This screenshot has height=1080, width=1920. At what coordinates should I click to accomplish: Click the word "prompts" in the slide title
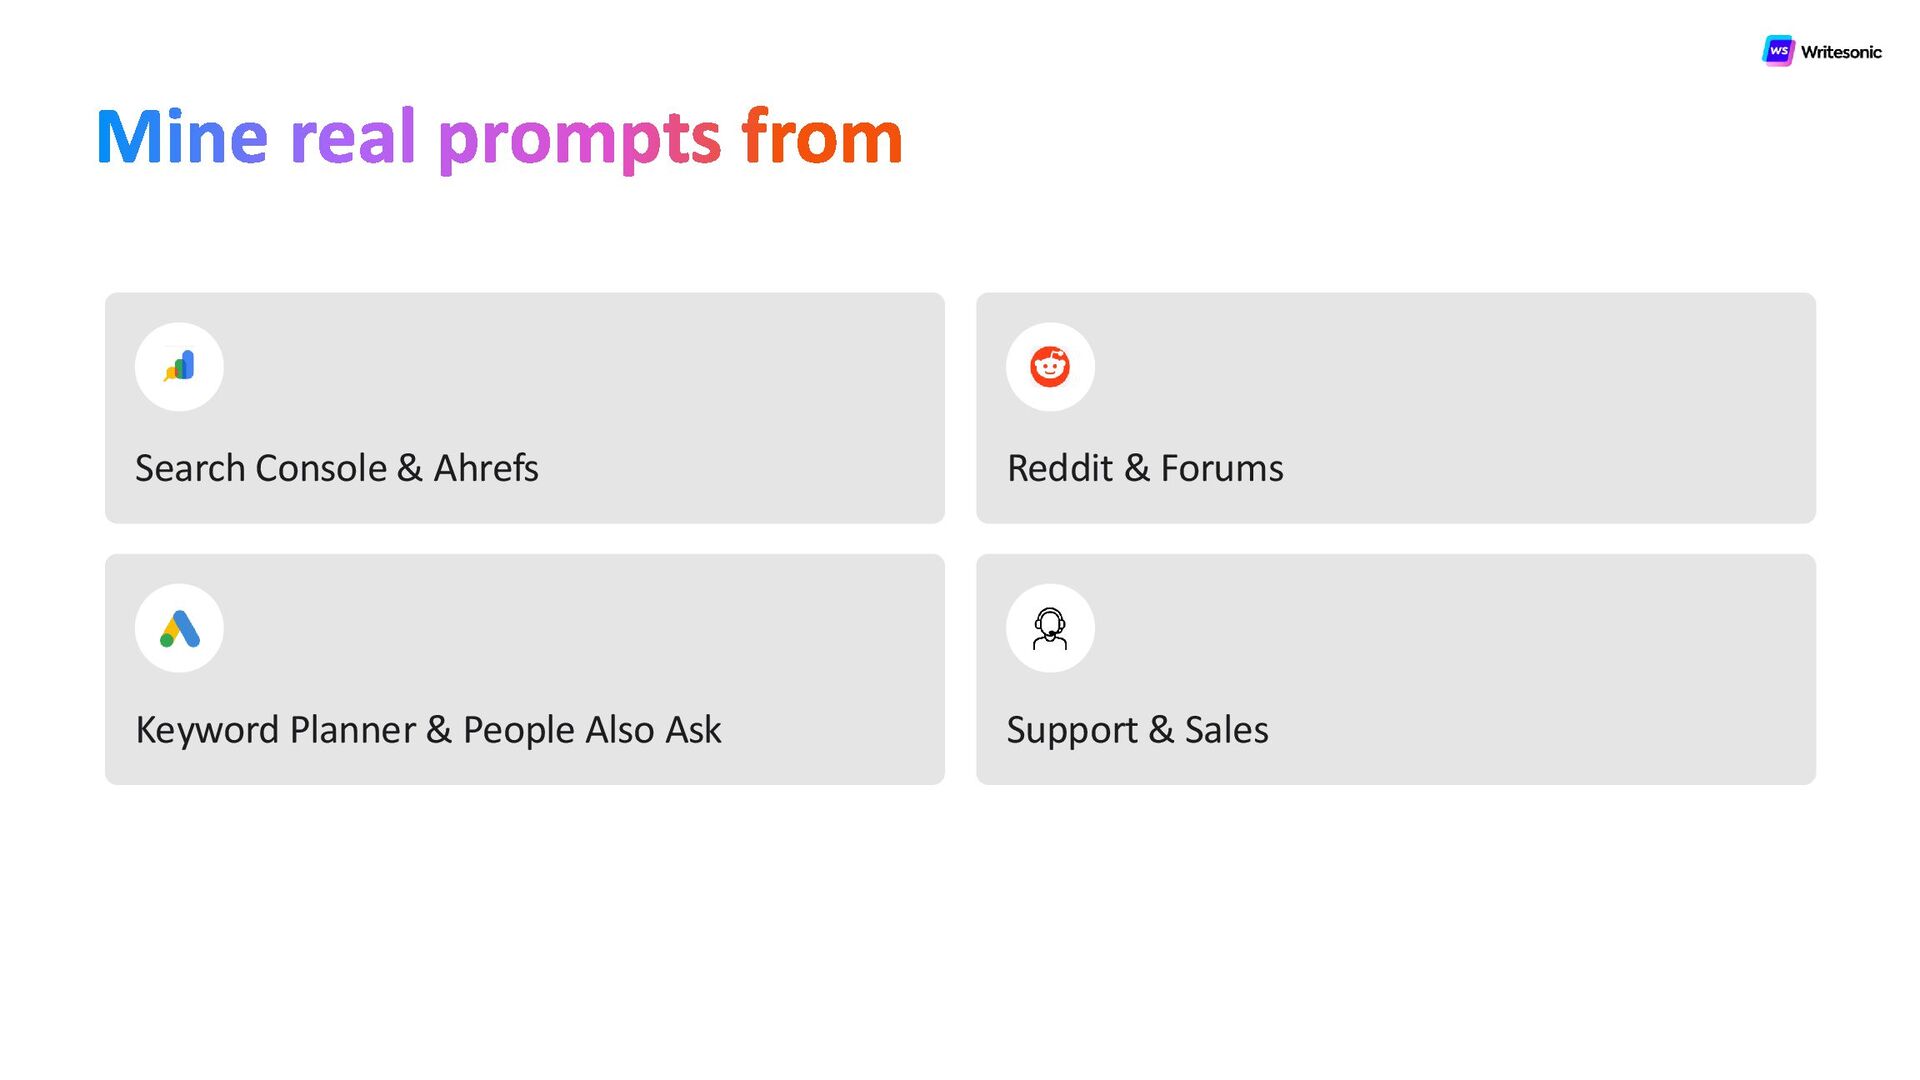tap(579, 139)
